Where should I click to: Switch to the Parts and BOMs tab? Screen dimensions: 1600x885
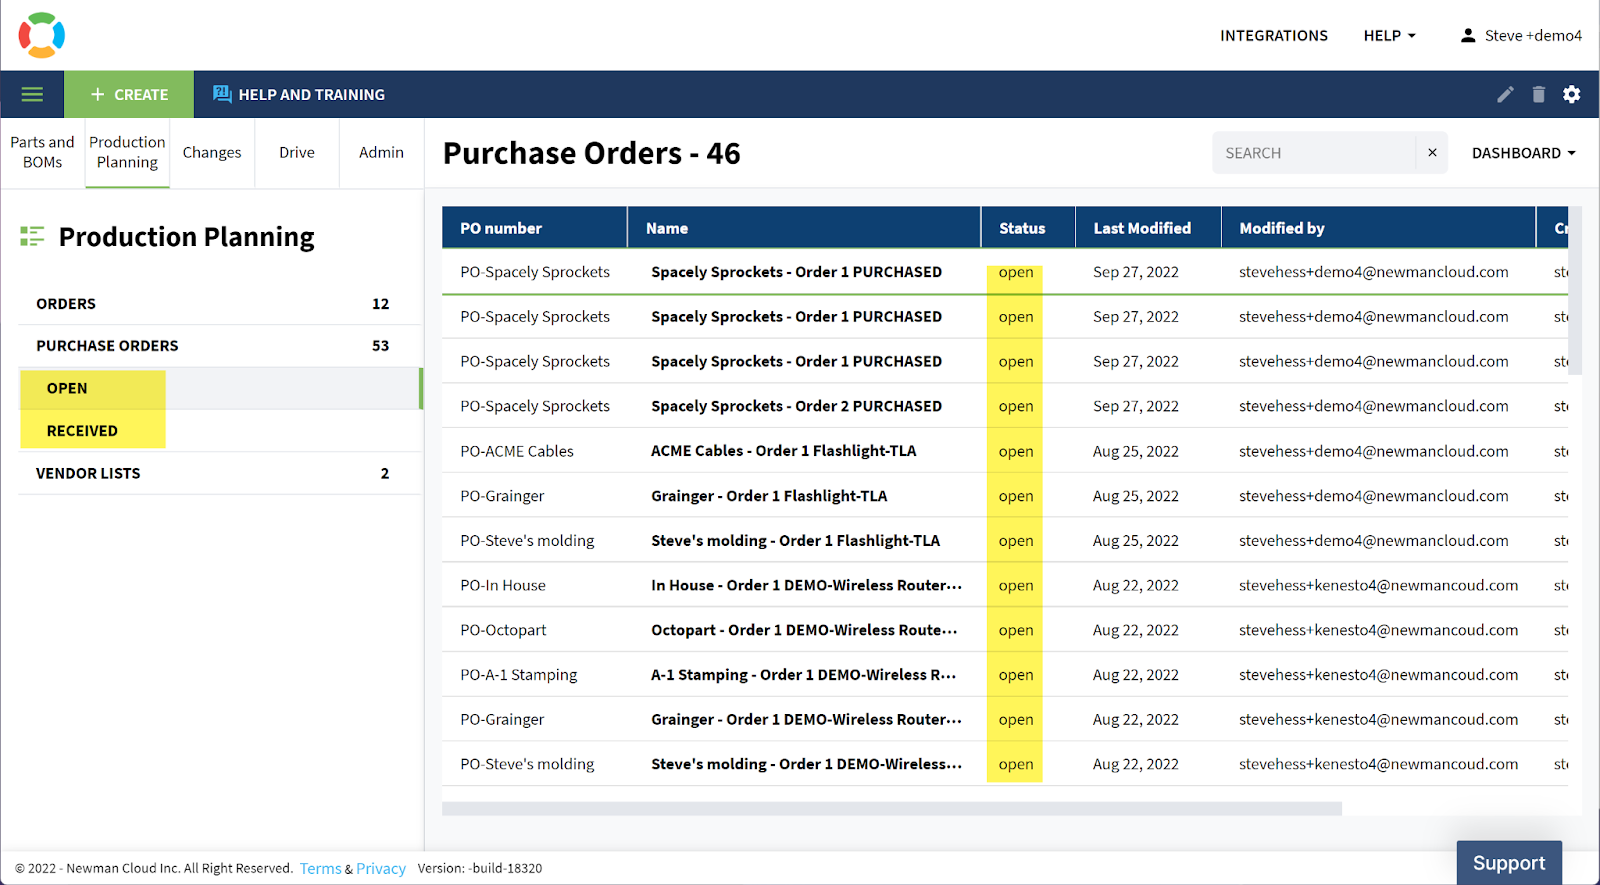click(x=42, y=152)
